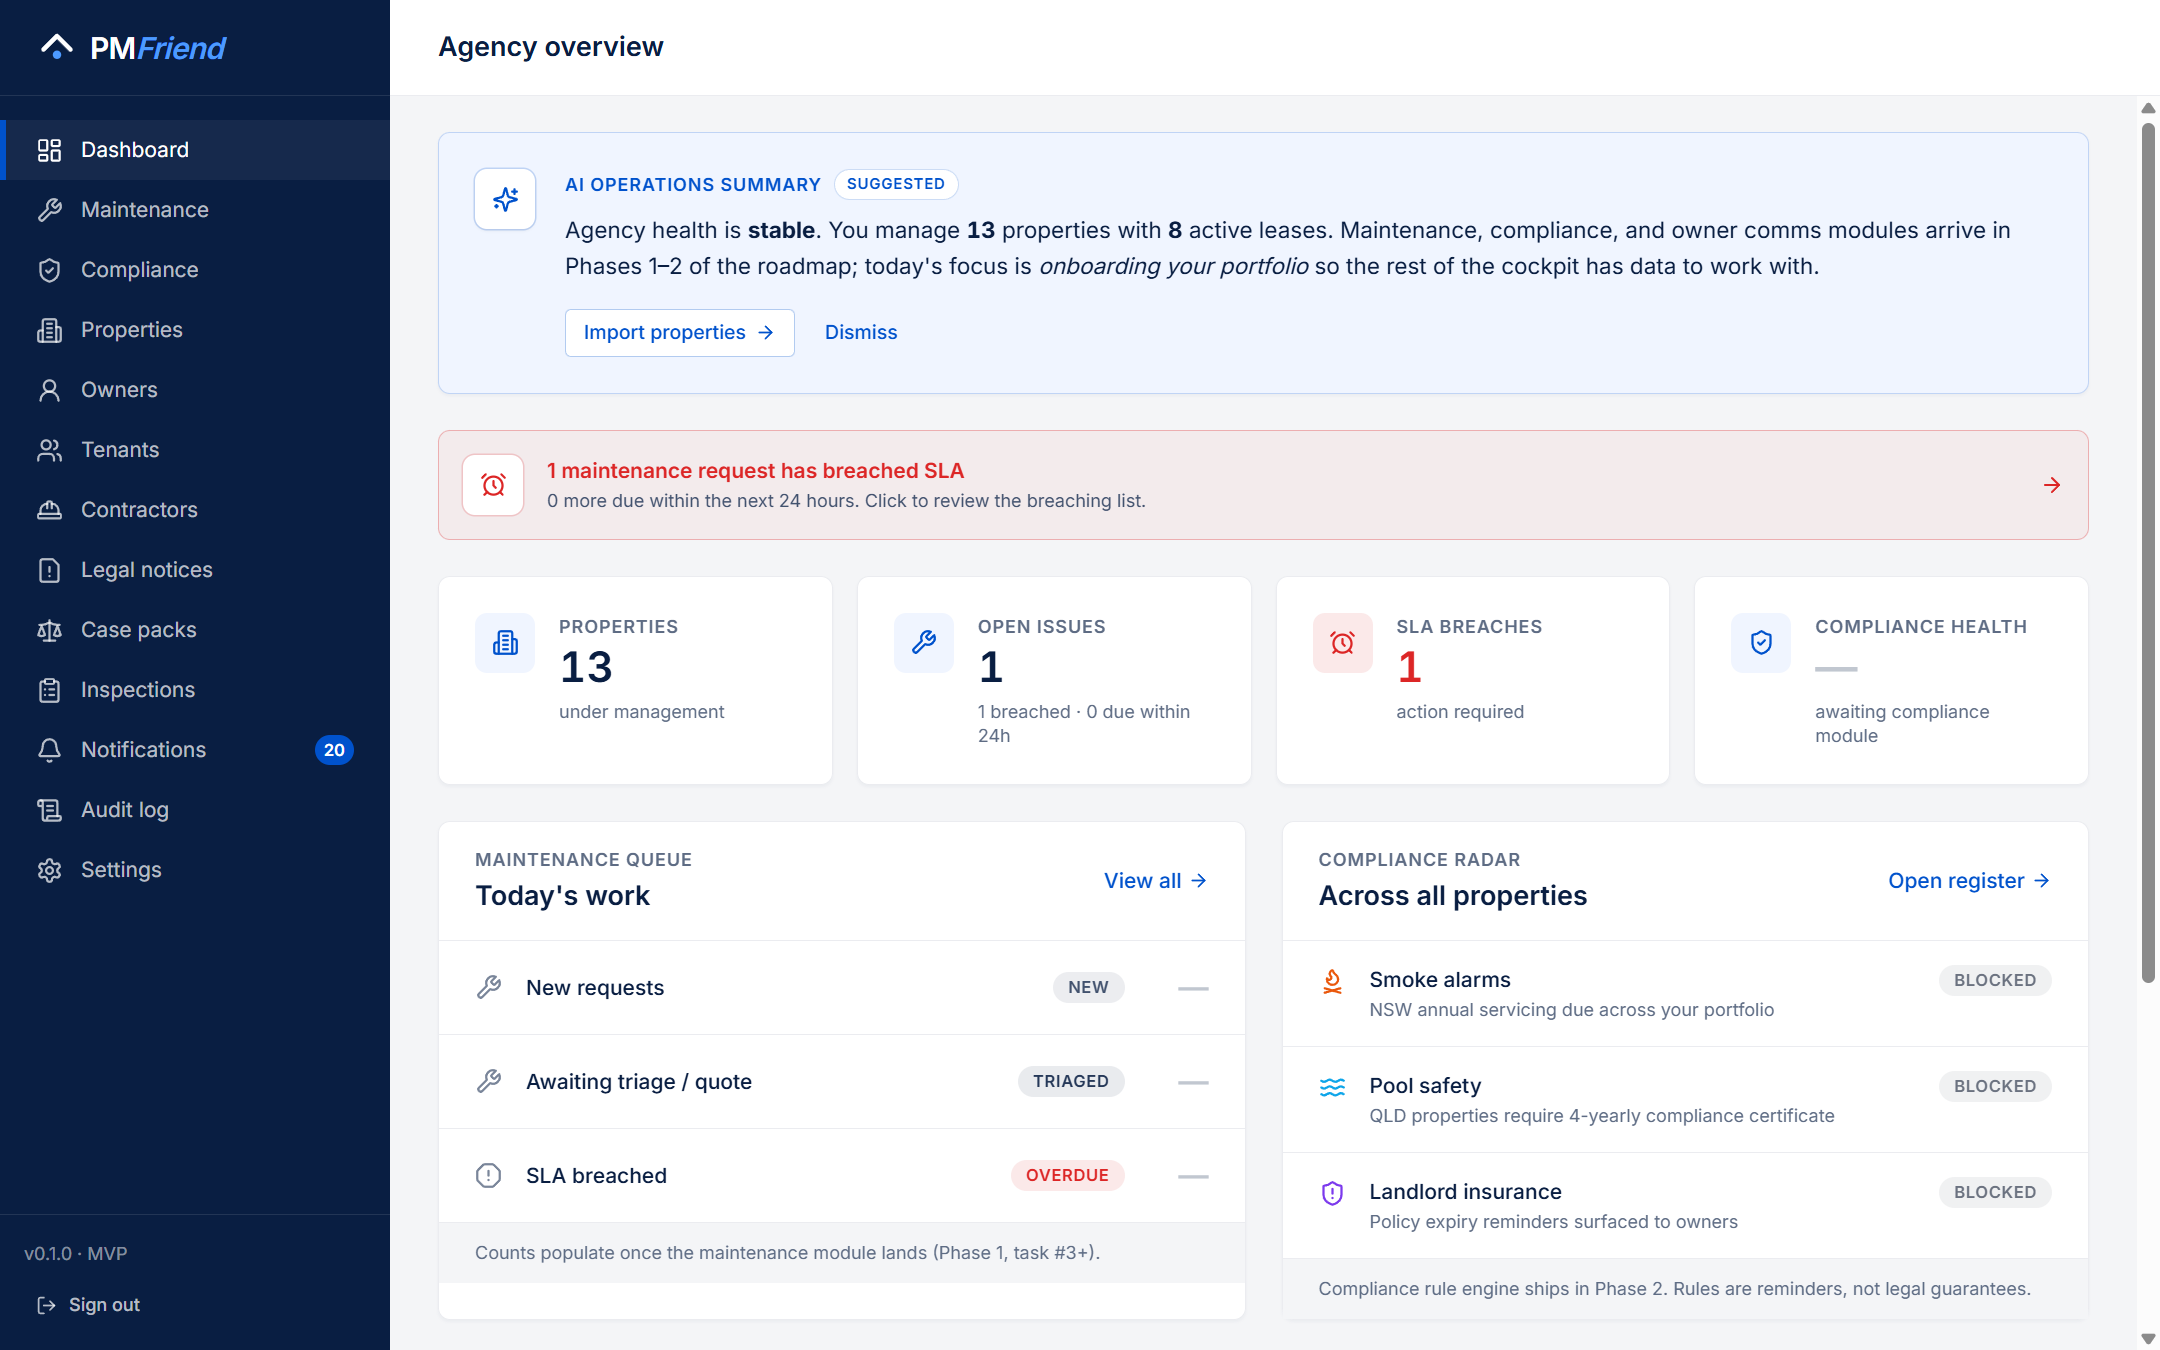
Task: Open Contractors in the sidebar
Action: [195, 510]
